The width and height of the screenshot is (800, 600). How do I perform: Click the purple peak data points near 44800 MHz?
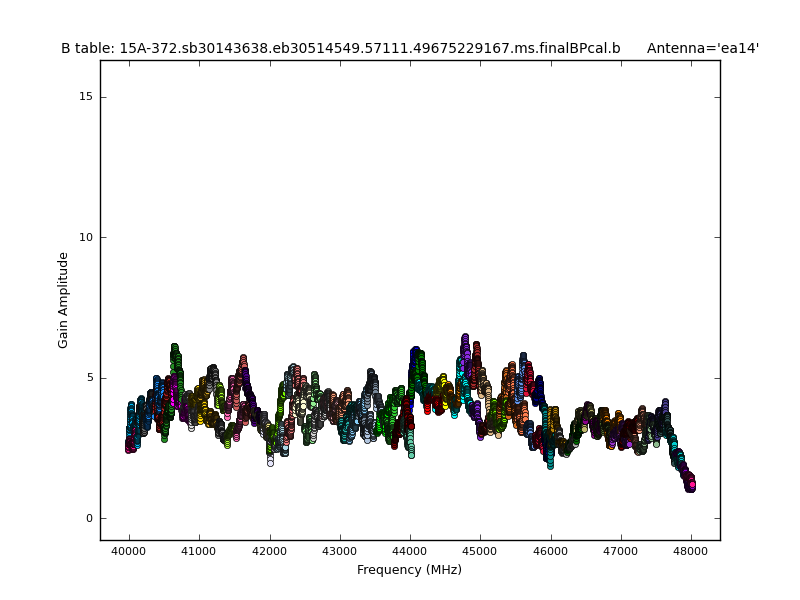coord(465,345)
